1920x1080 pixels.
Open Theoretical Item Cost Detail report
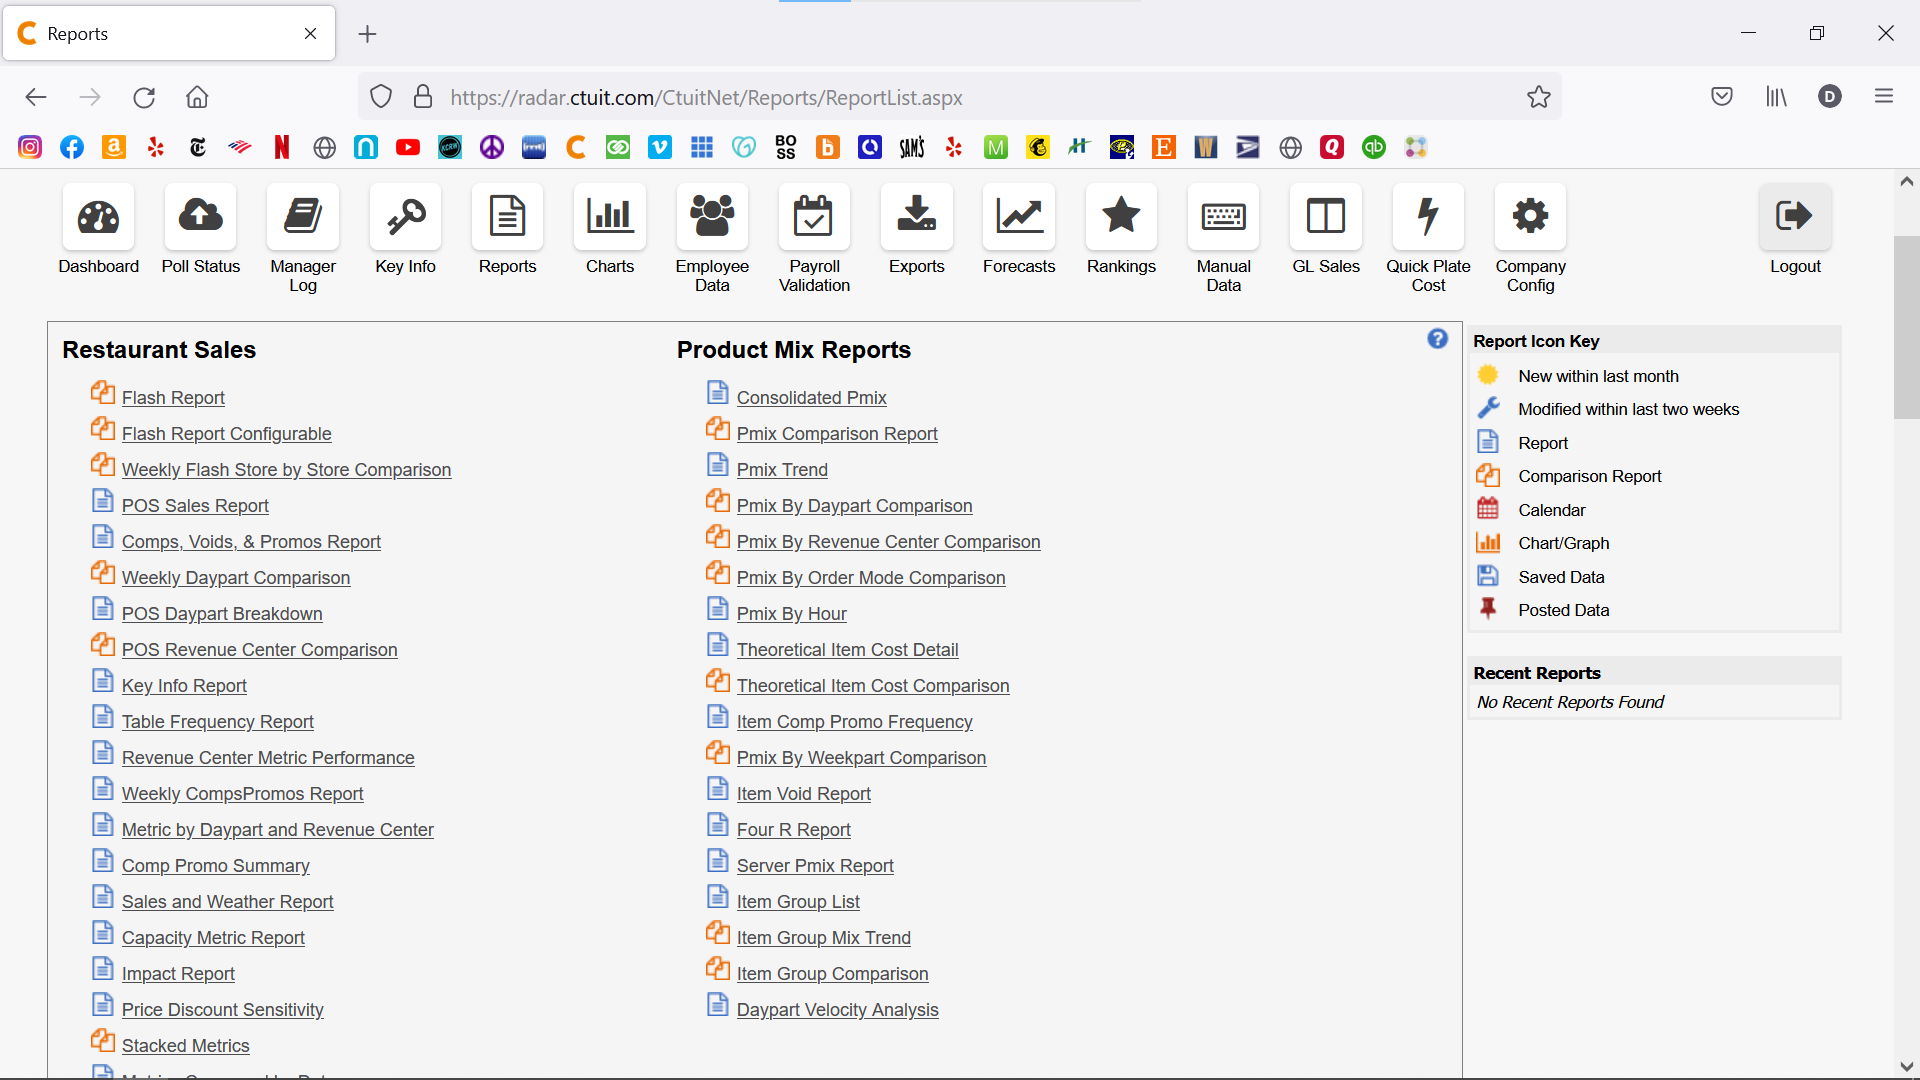[x=847, y=650]
